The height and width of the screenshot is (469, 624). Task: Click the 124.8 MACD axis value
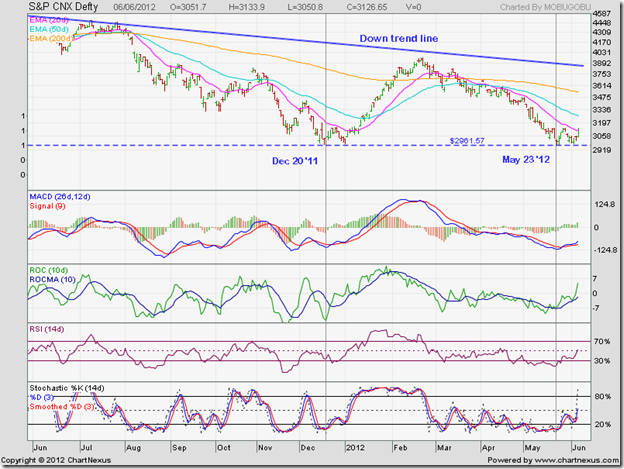[605, 204]
